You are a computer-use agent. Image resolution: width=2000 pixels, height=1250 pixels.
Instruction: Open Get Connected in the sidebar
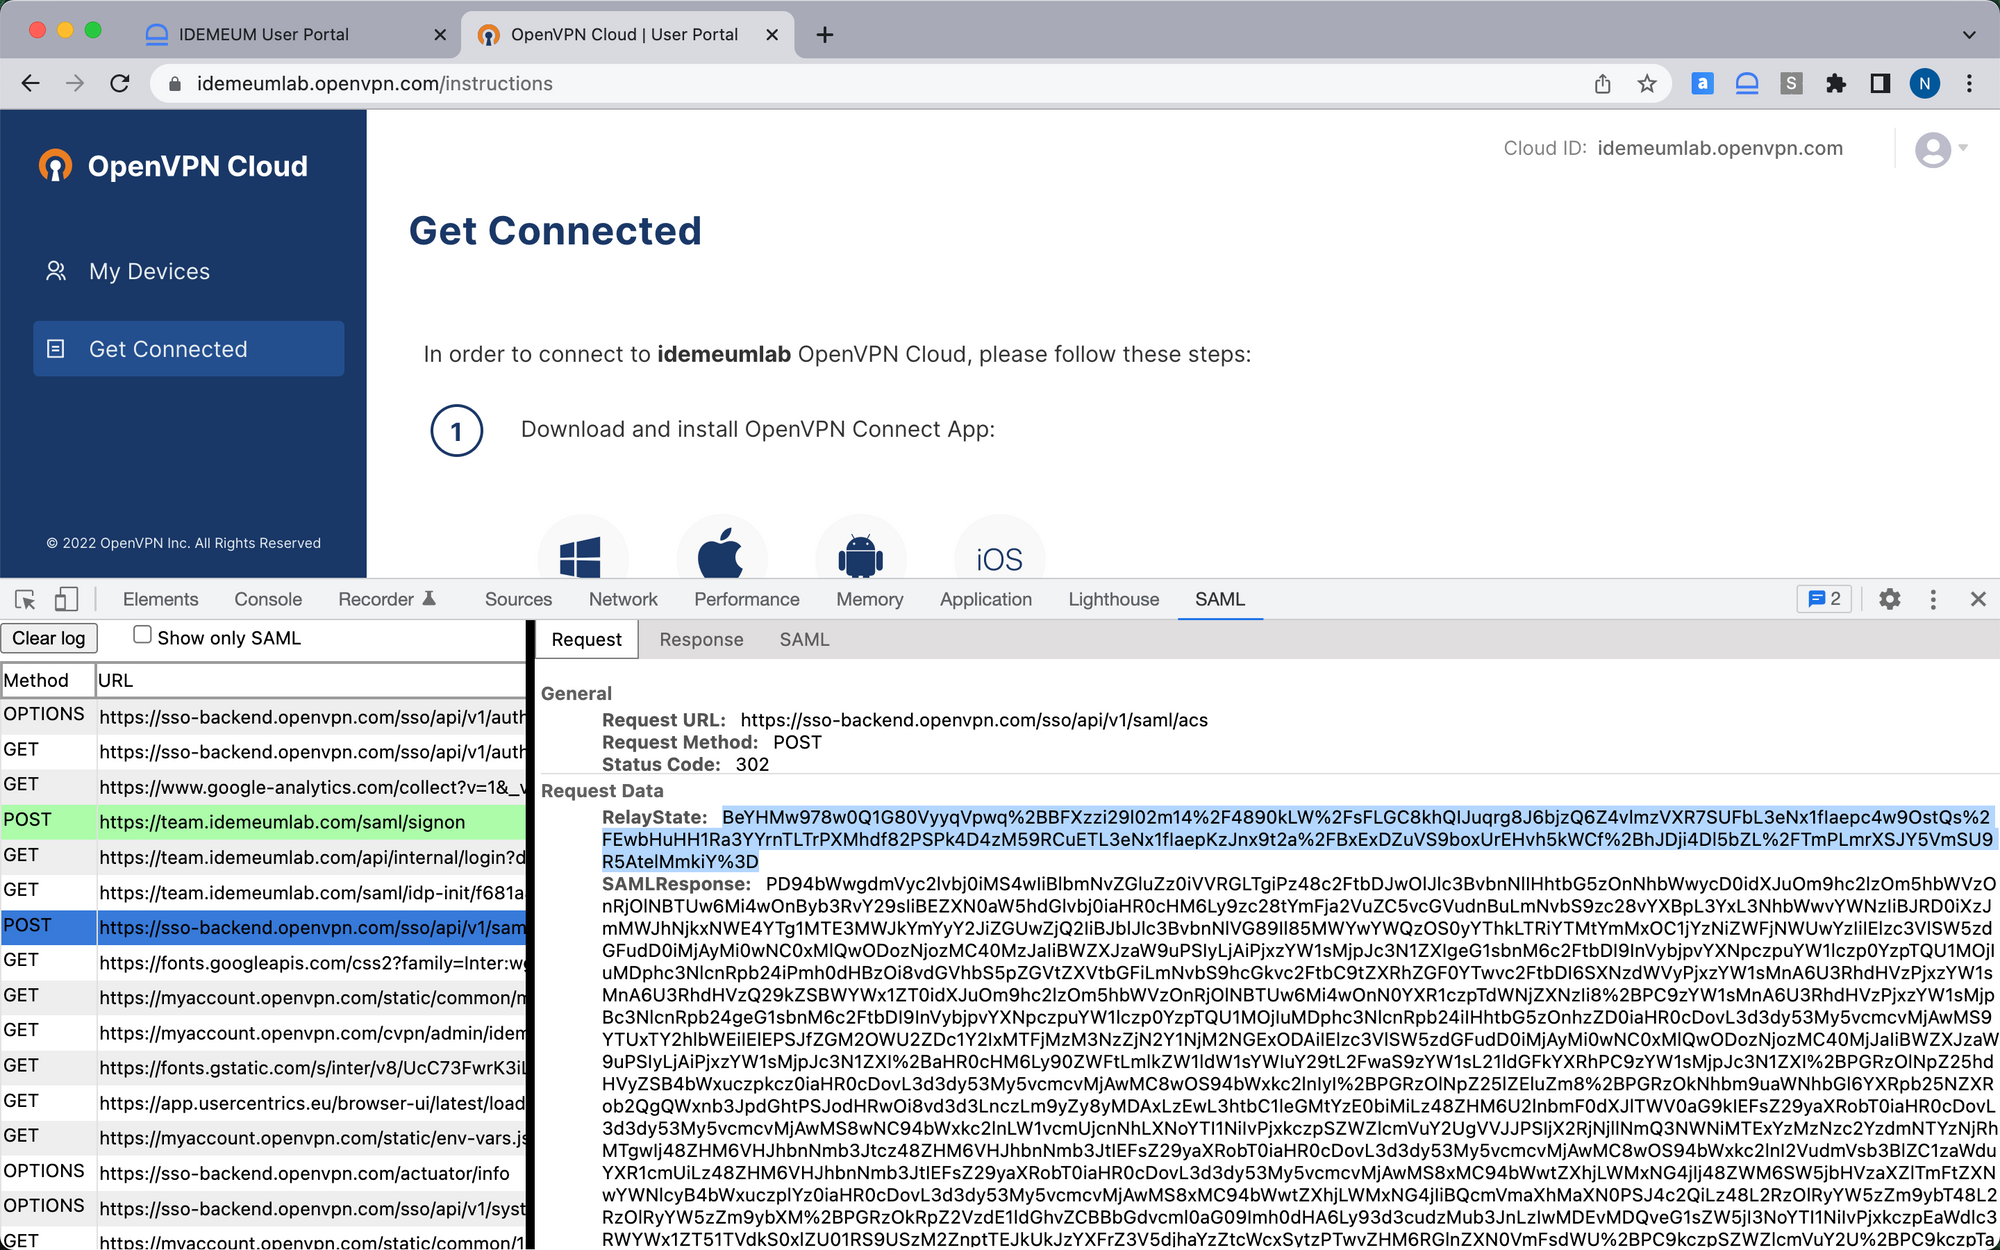coord(189,349)
